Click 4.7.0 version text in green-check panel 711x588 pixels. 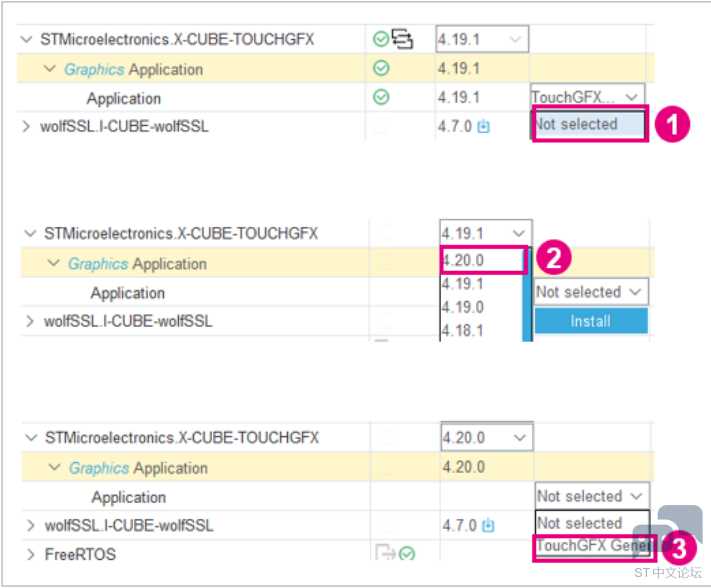click(x=455, y=126)
